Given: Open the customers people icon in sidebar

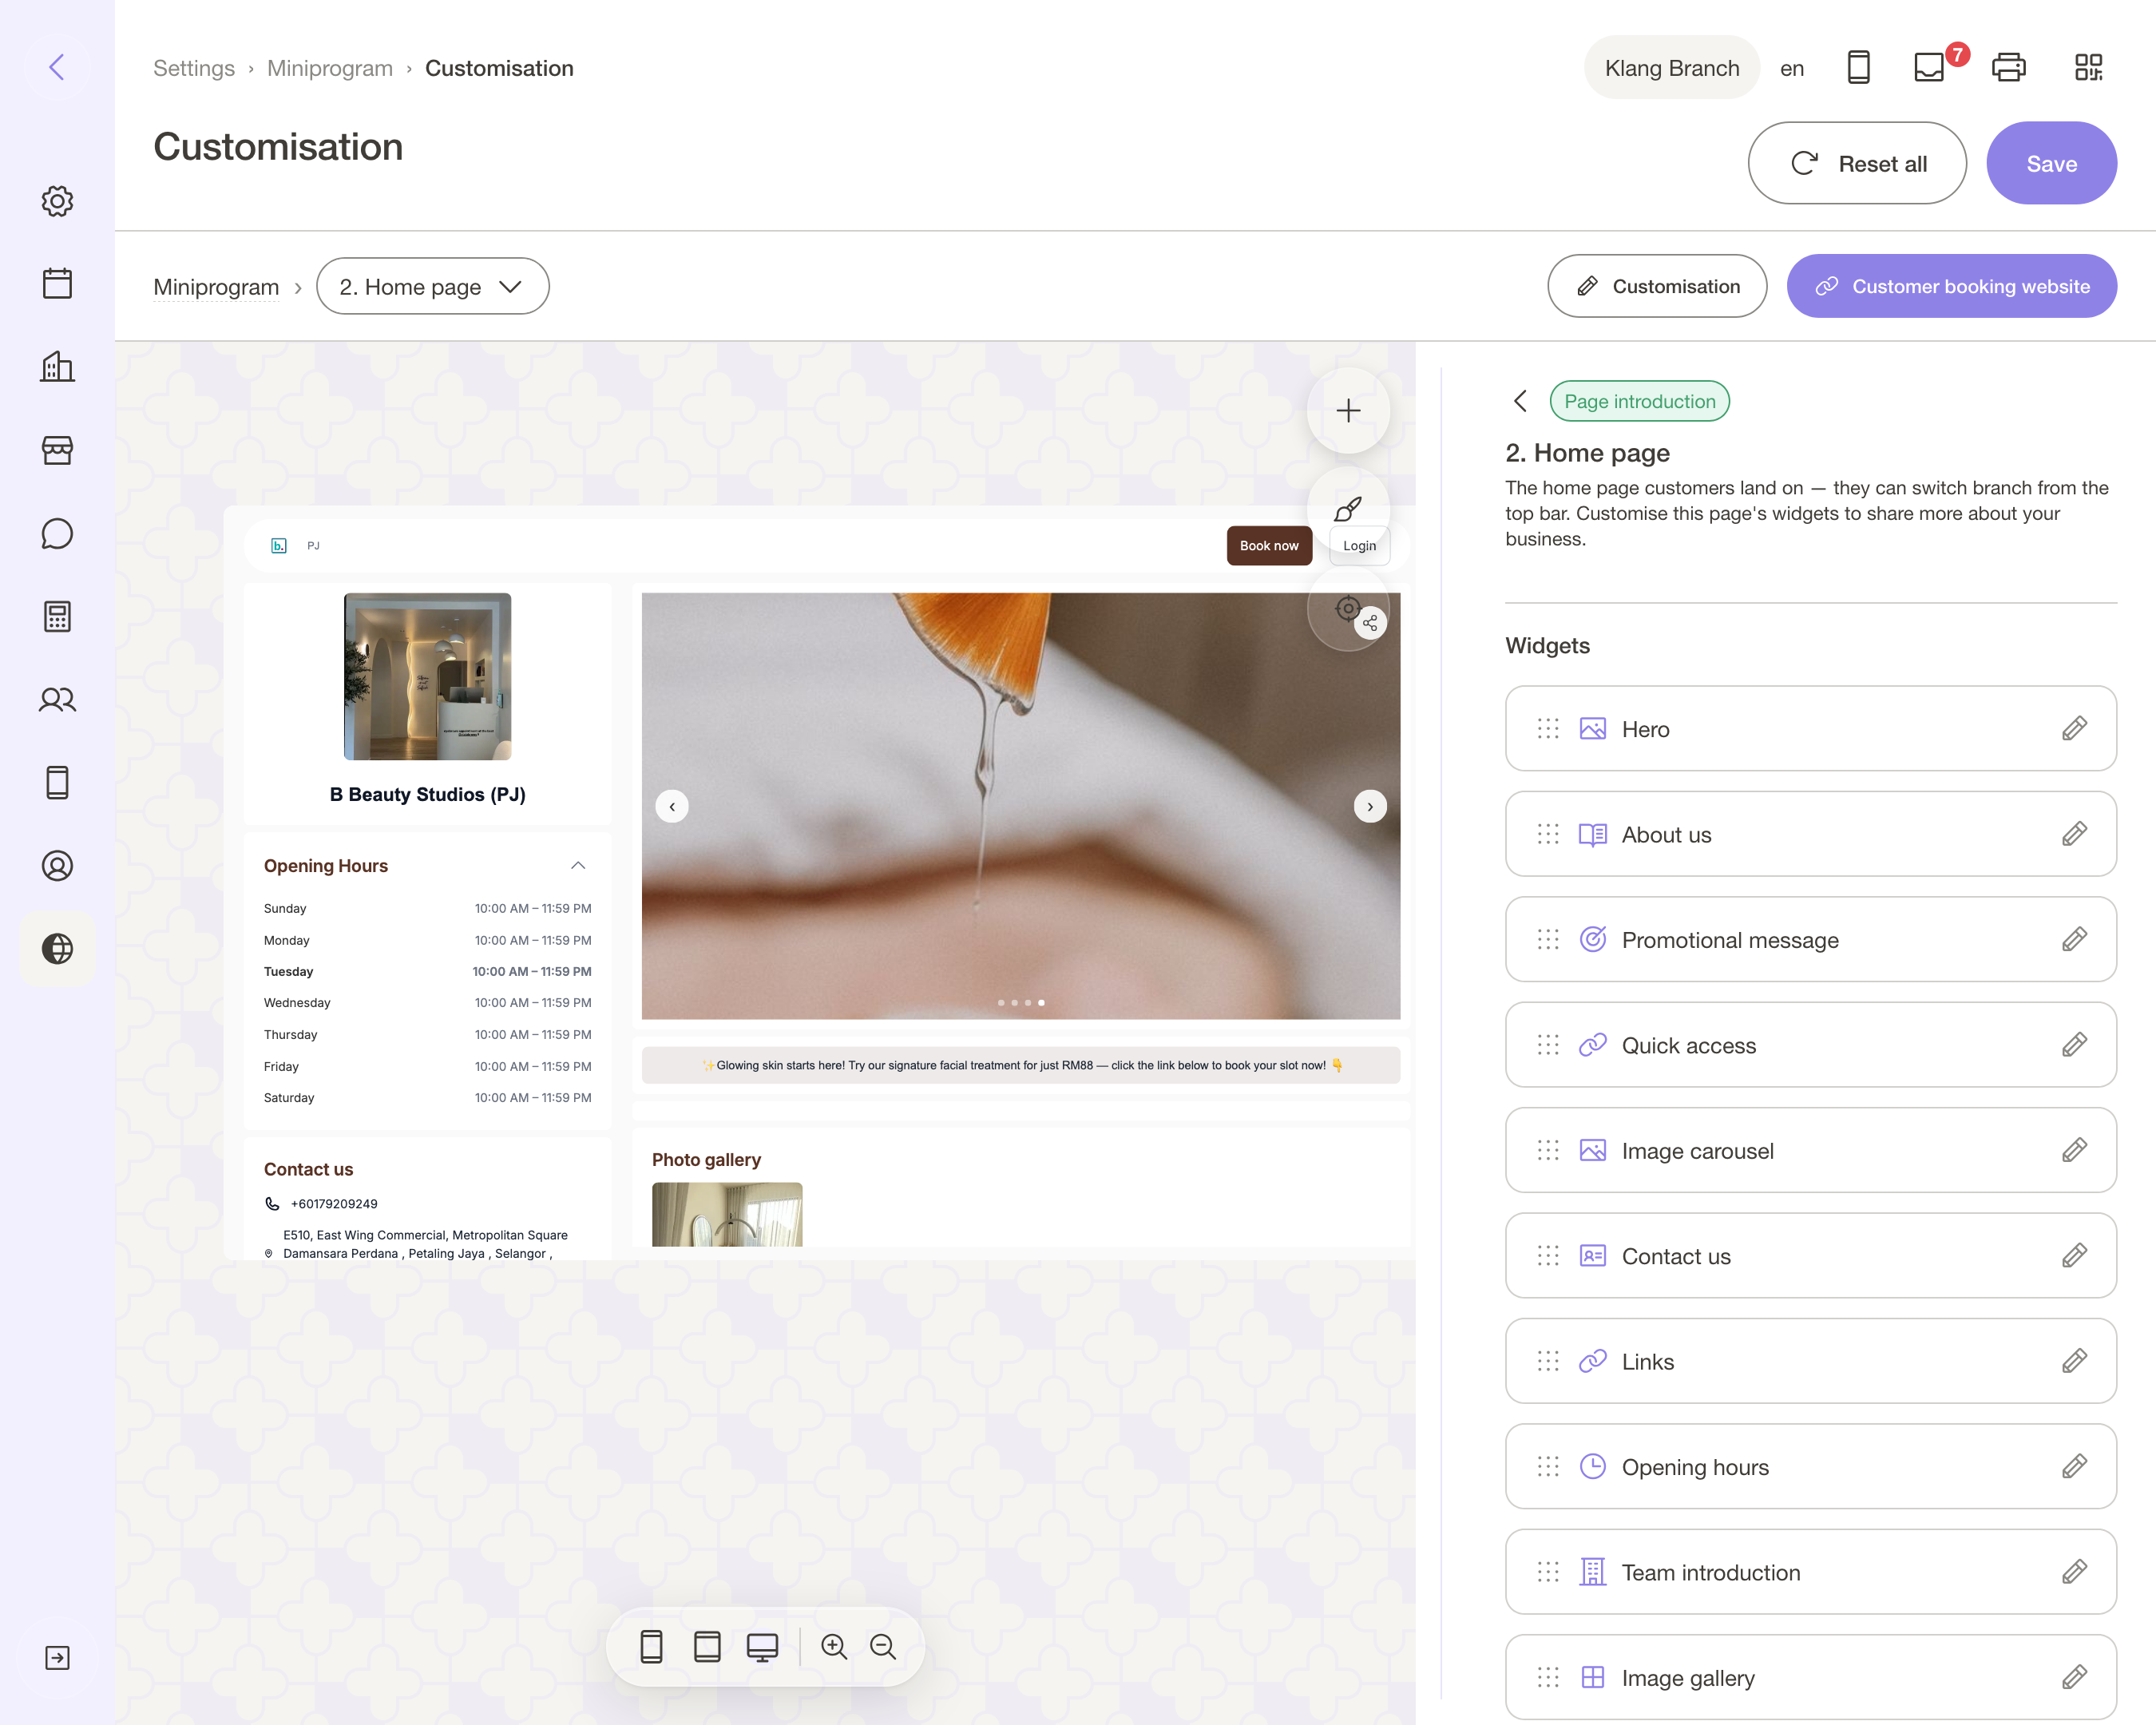Looking at the screenshot, I should click(57, 699).
